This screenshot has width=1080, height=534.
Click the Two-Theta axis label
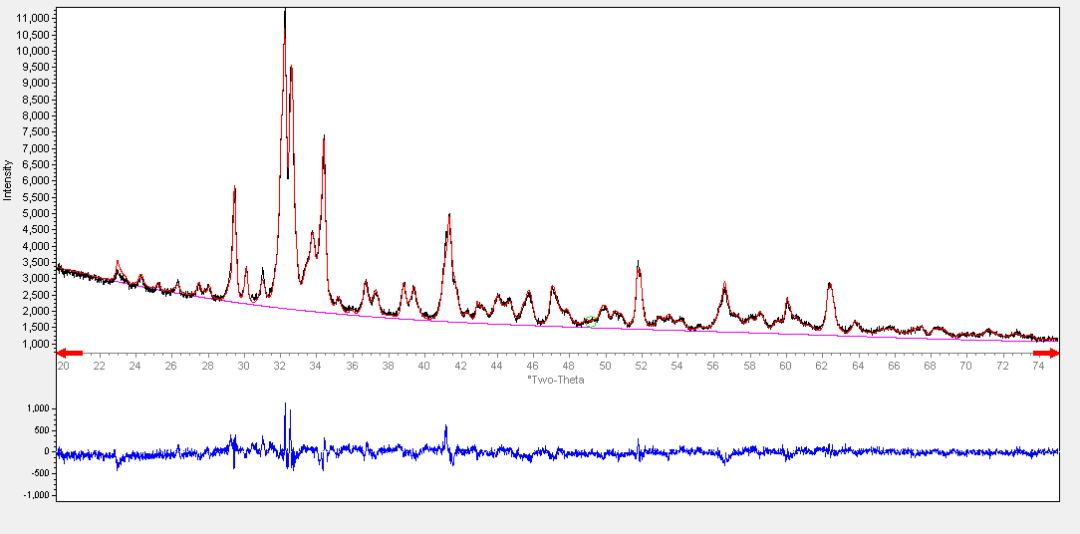555,380
